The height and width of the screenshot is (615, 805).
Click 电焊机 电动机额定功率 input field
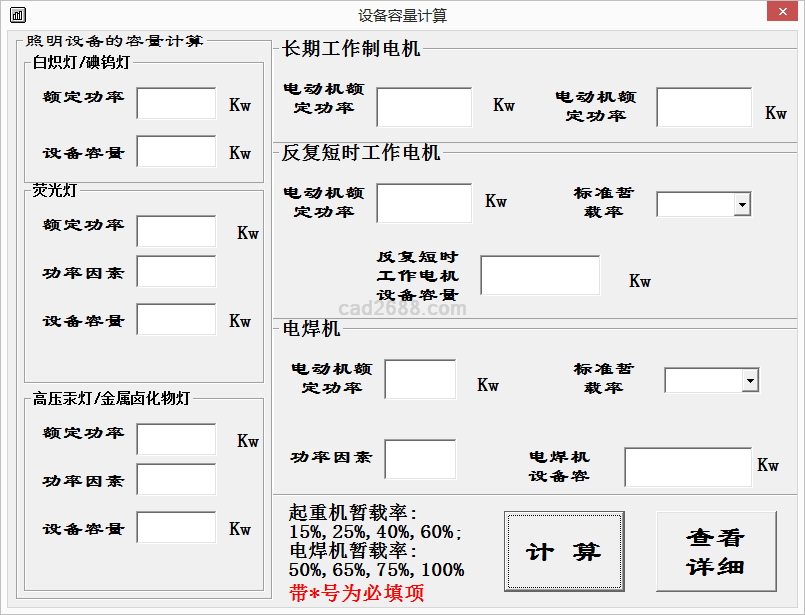(x=420, y=379)
